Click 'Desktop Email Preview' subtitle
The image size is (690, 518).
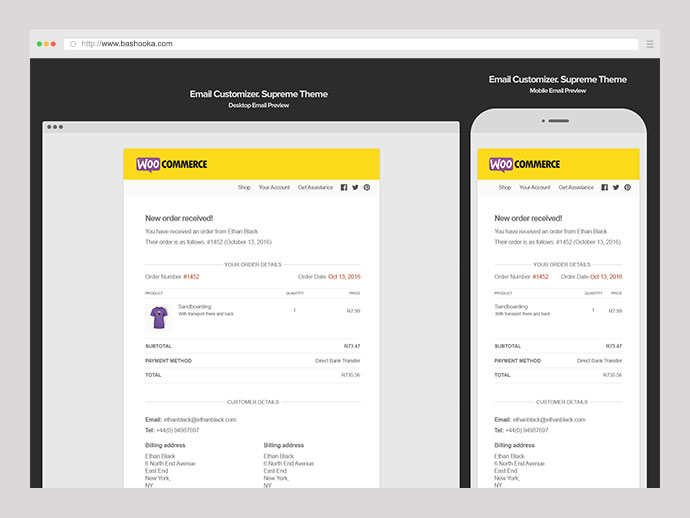[259, 106]
